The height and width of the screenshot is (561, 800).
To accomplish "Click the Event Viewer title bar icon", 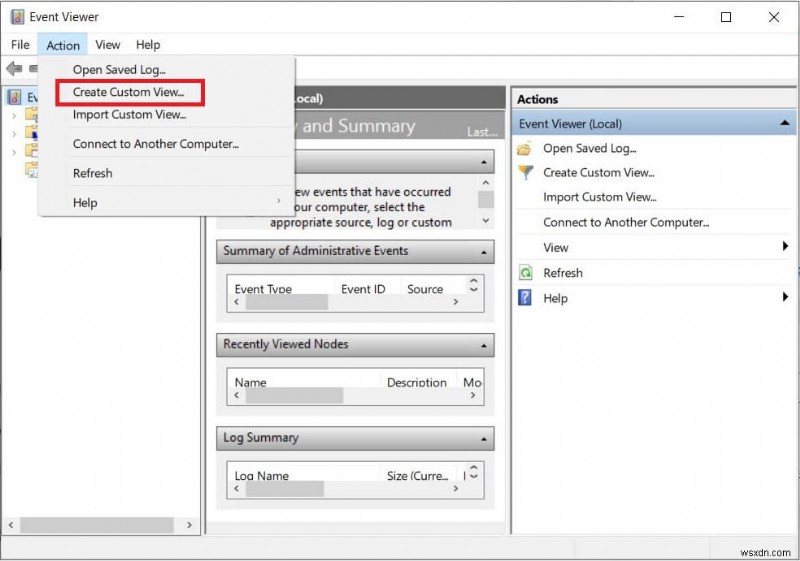I will coord(17,17).
